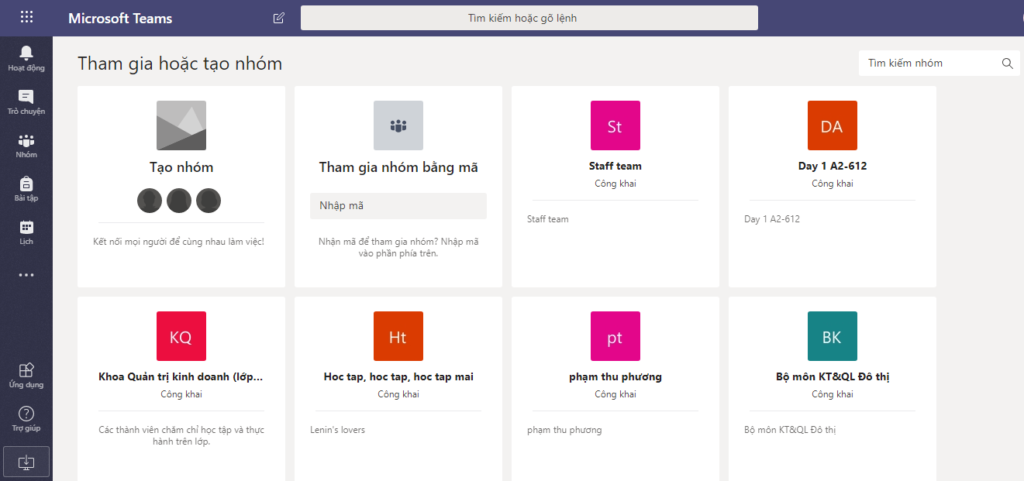Expand more apps ellipsis in sidebar

[26, 275]
